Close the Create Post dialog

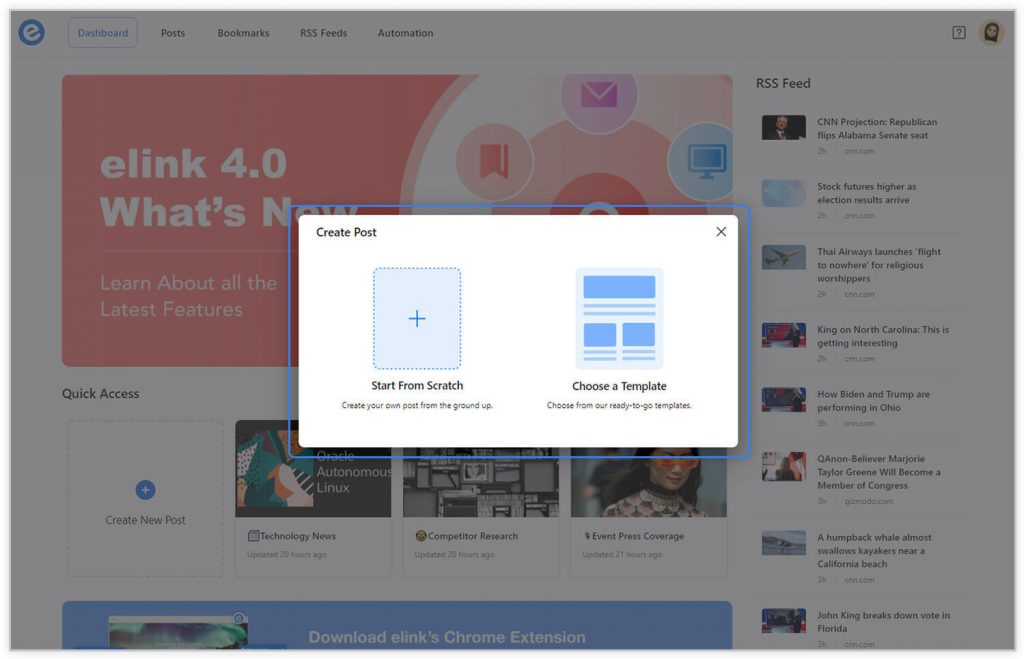coord(720,231)
